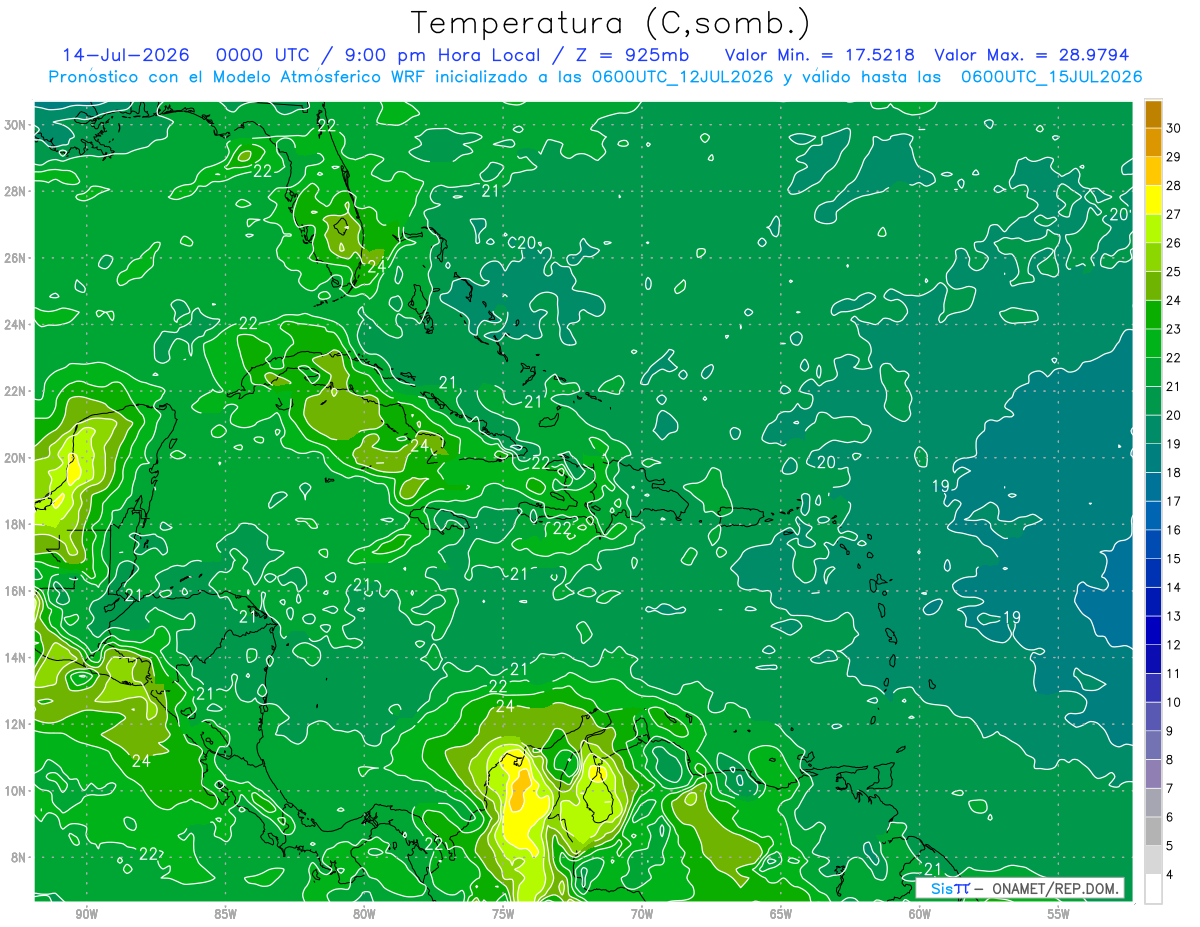Click the '22N' latitude axis label
The image size is (1200, 927).
(15, 391)
